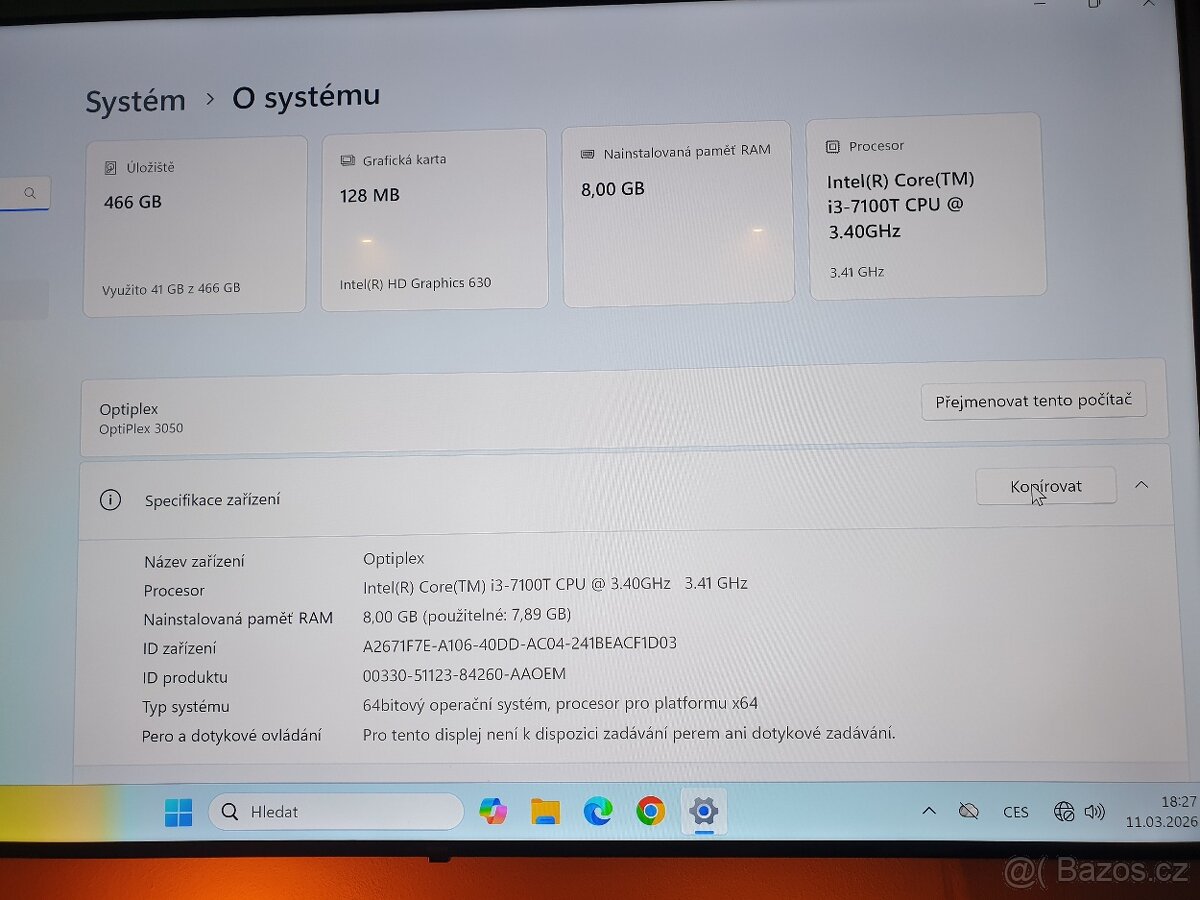Click the Settings gear taskbar icon
This screenshot has height=900, width=1200.
tap(703, 810)
